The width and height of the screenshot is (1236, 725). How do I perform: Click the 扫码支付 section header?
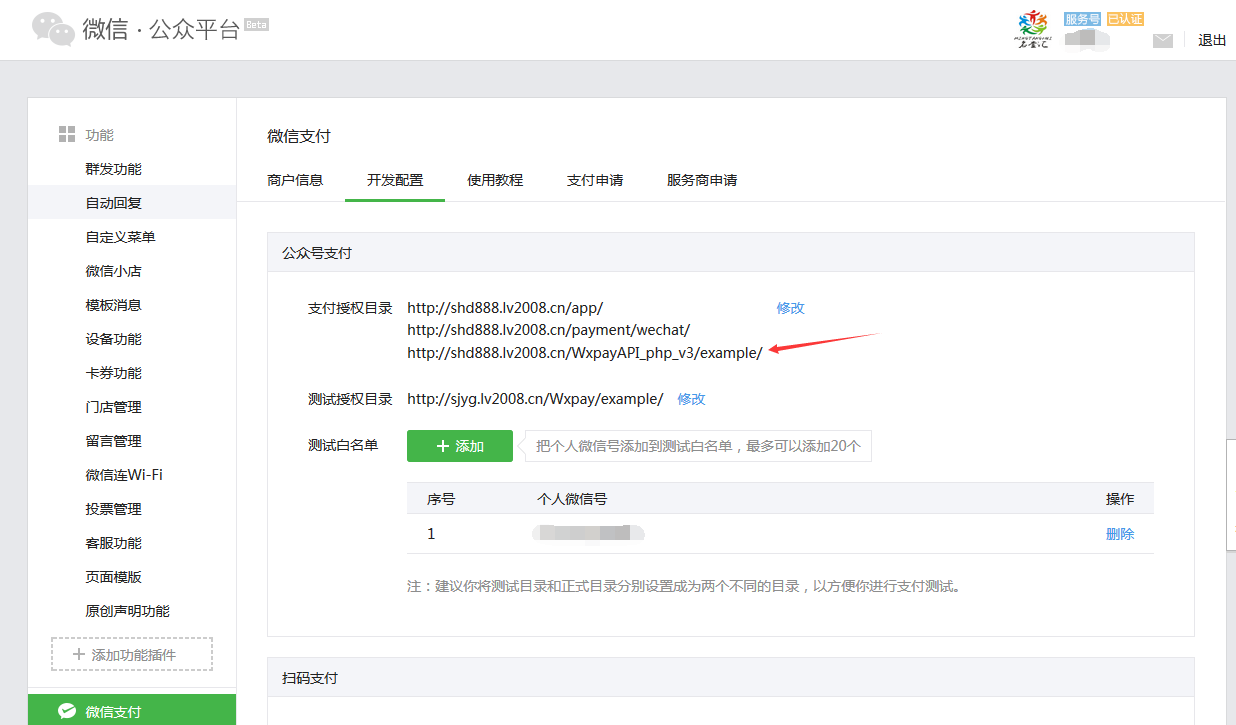point(731,678)
